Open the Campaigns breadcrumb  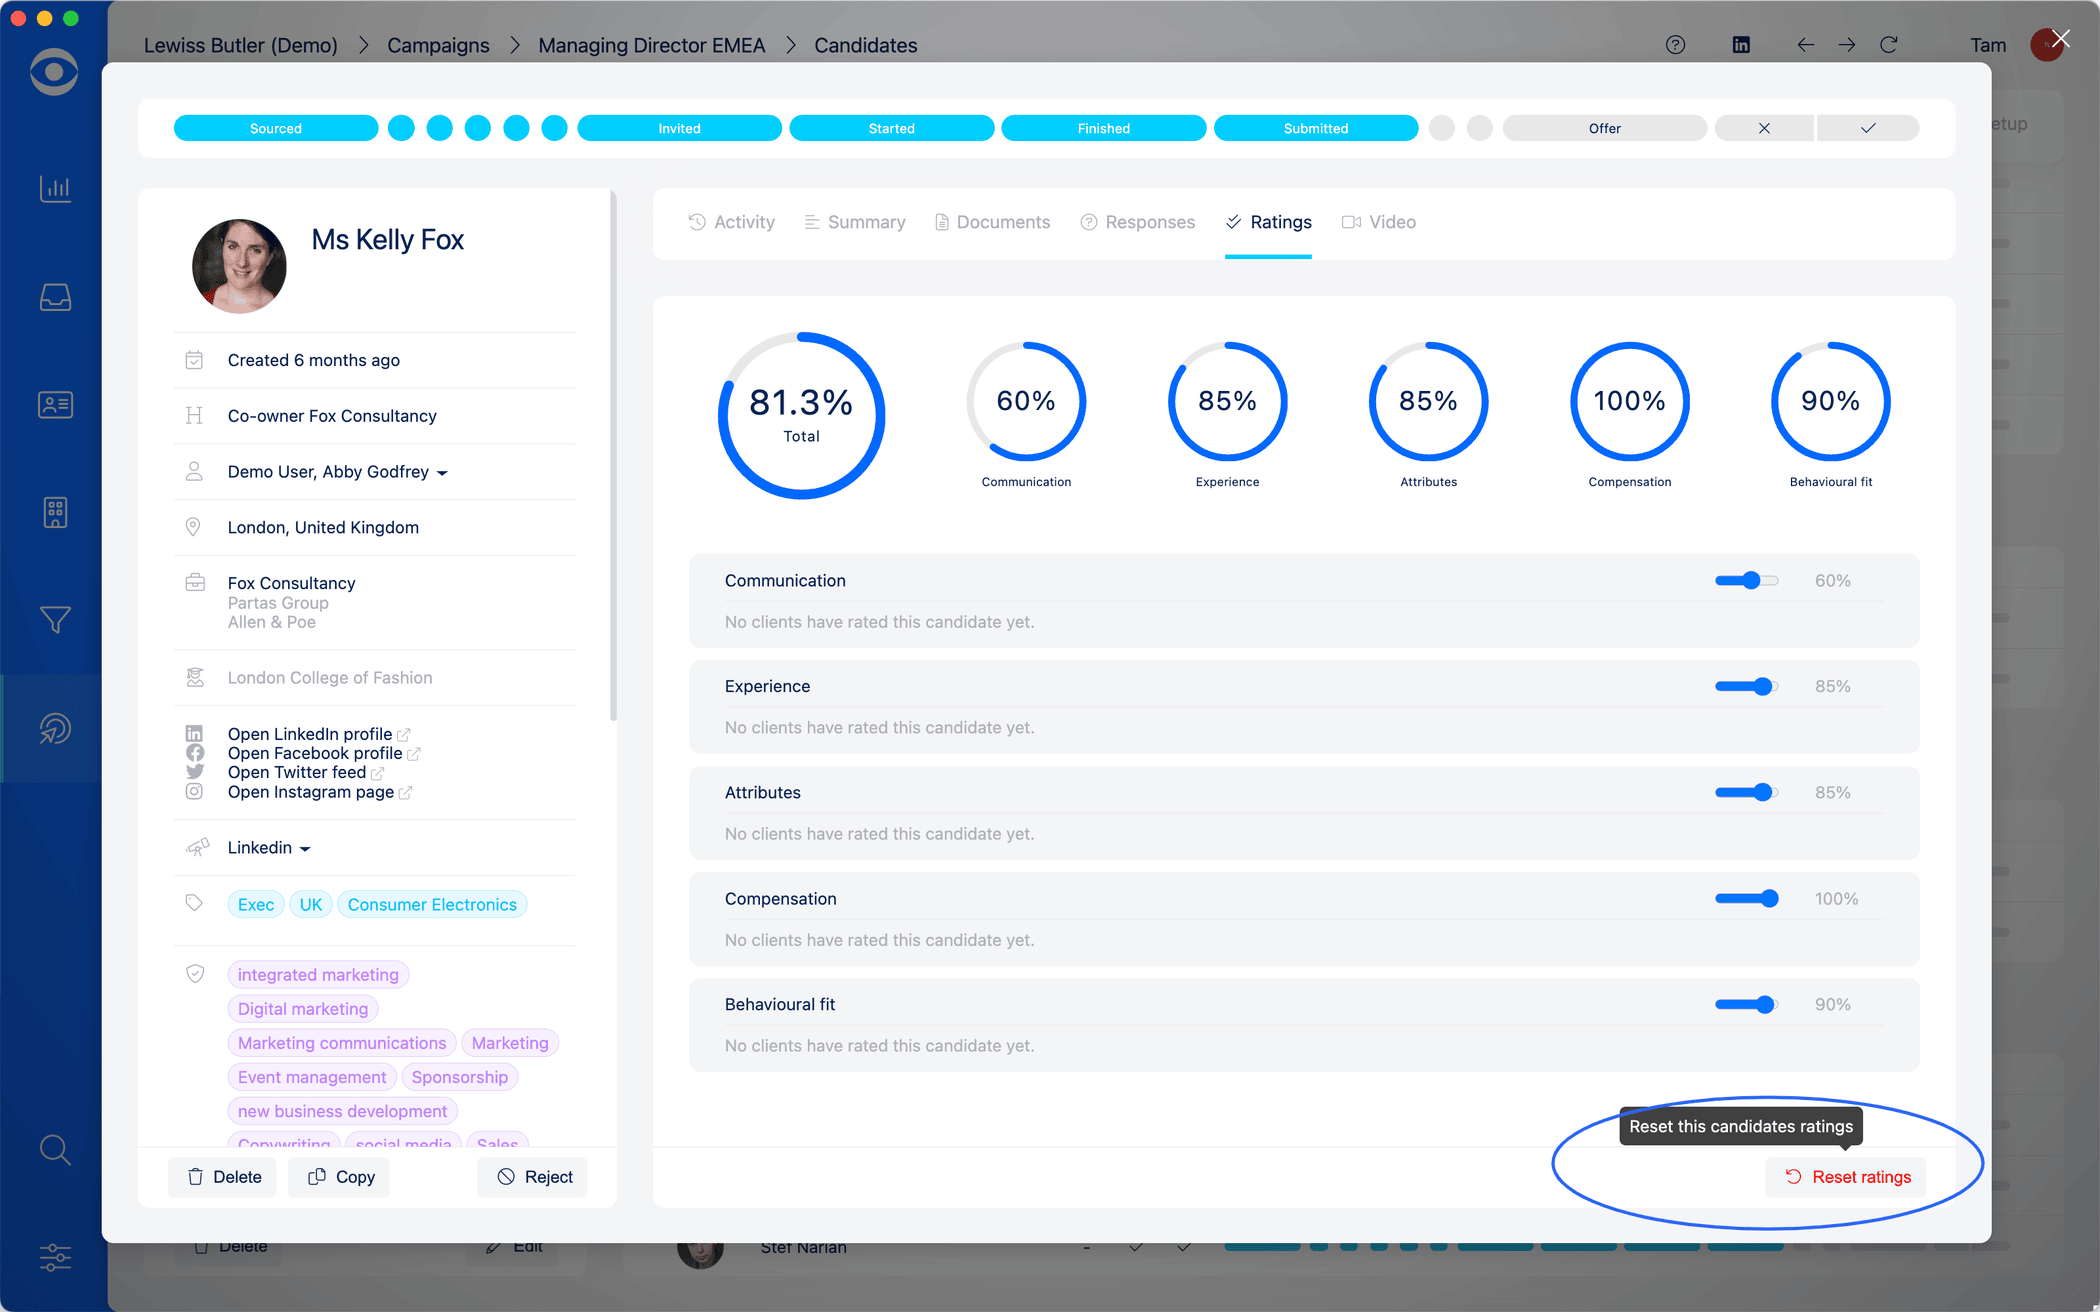pyautogui.click(x=438, y=45)
